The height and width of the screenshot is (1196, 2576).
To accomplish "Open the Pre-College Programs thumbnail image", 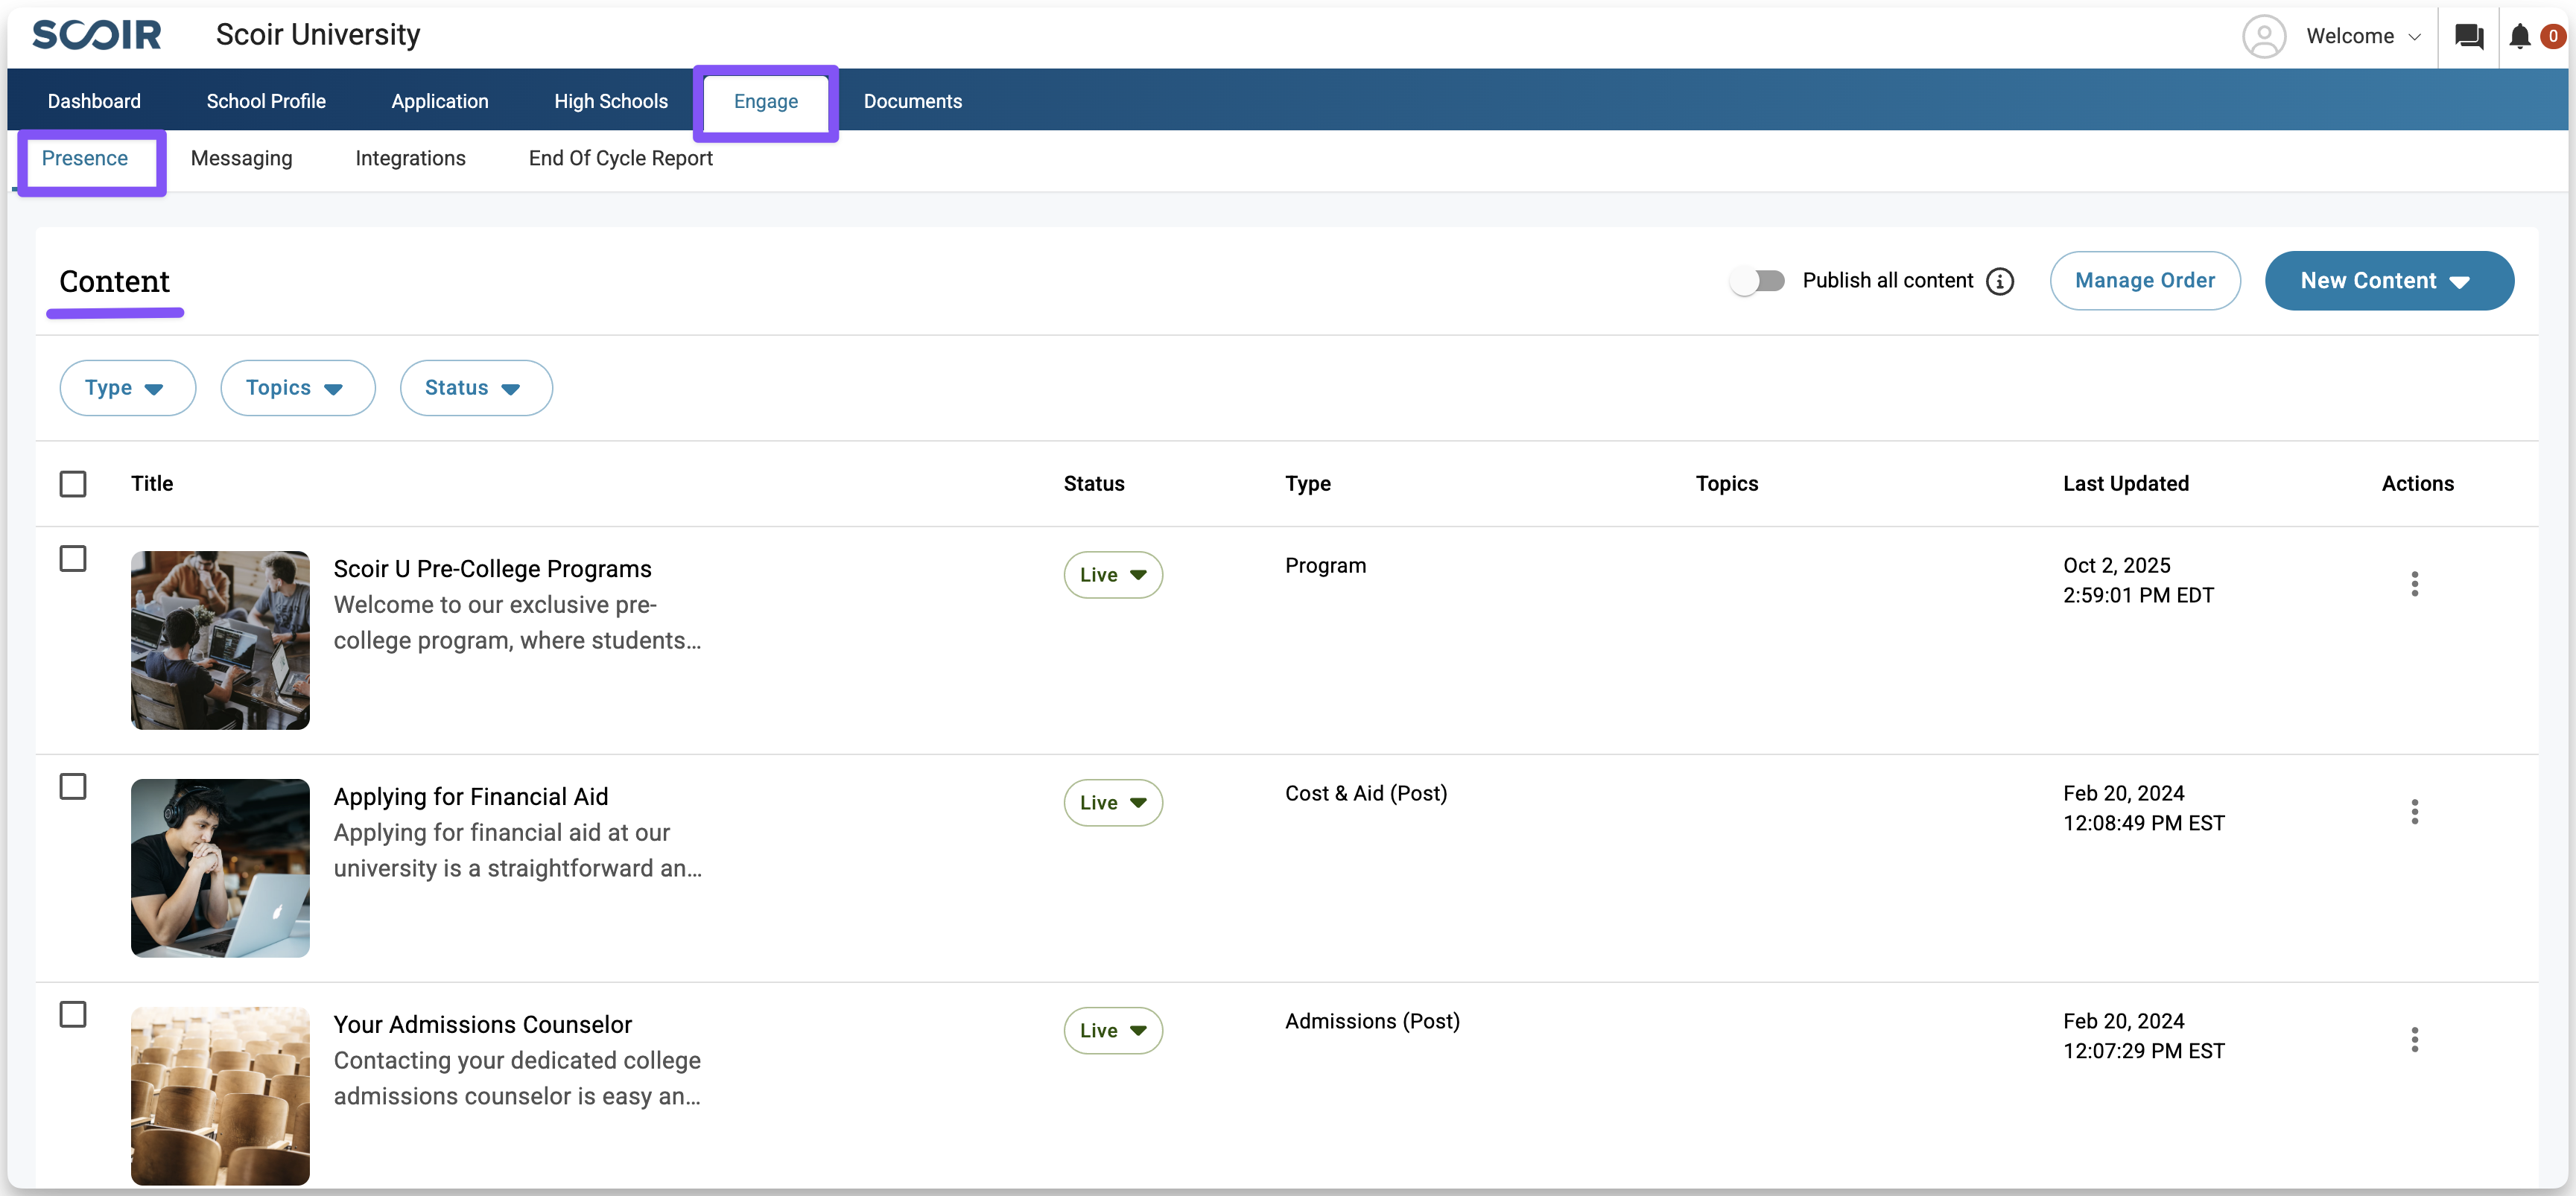I will tap(220, 640).
